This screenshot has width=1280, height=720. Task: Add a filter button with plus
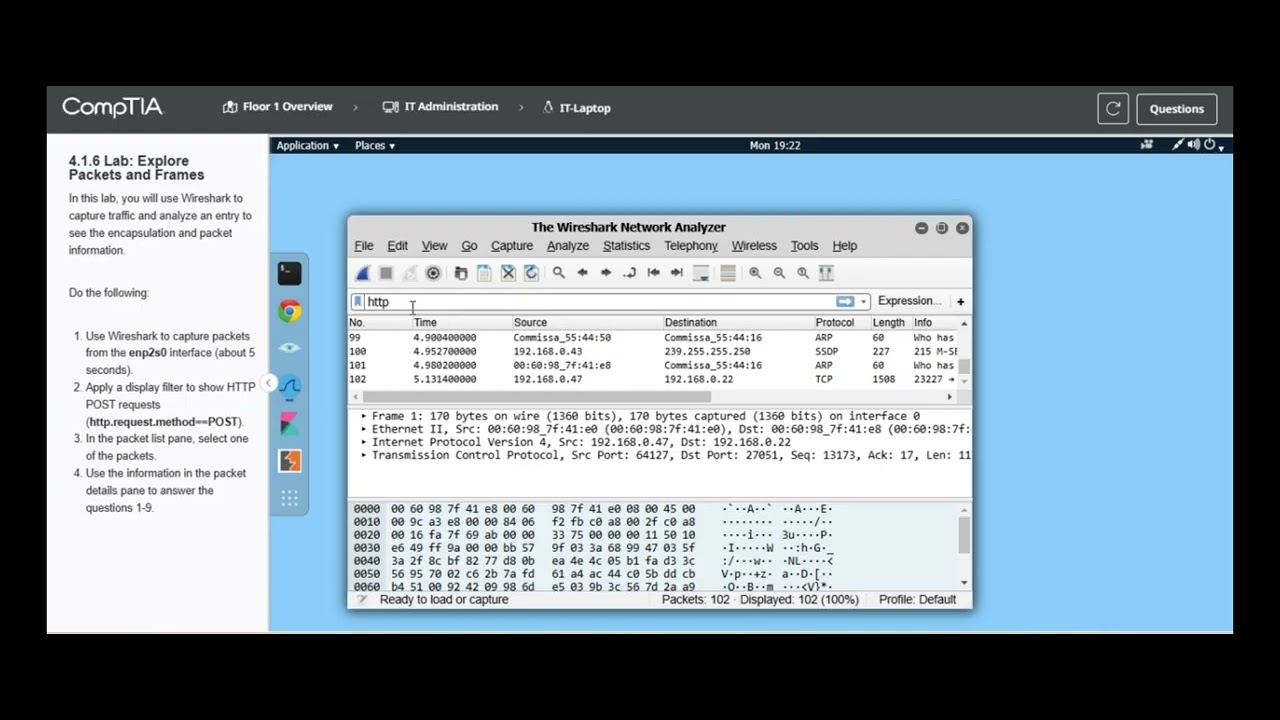pos(960,301)
